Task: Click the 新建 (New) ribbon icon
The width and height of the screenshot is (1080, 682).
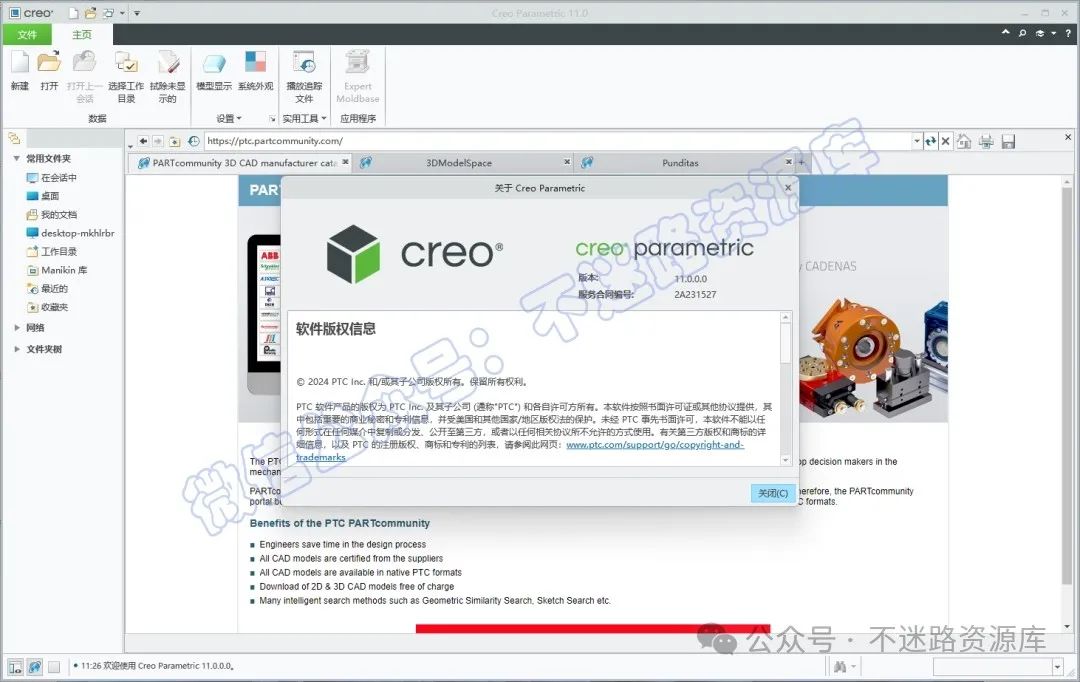Action: 20,62
